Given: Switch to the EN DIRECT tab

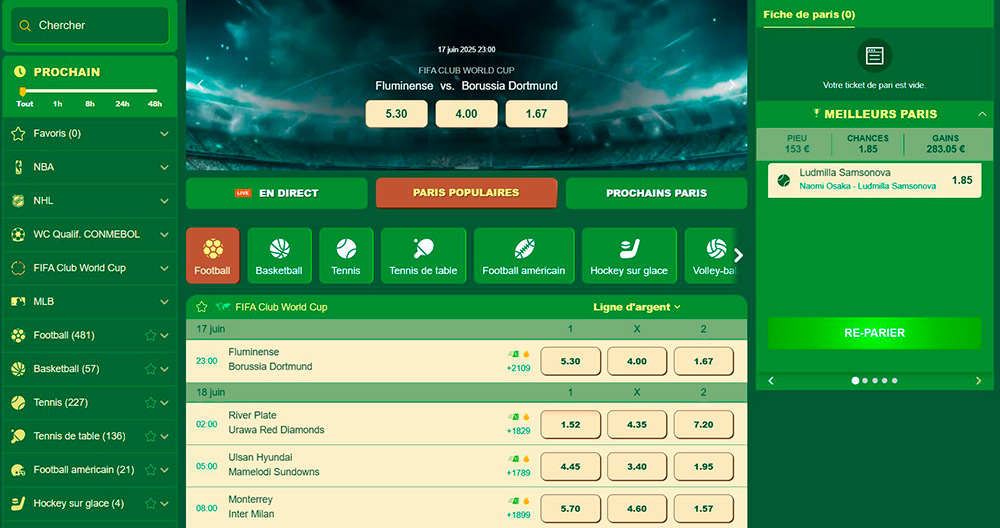Looking at the screenshot, I should pos(277,193).
